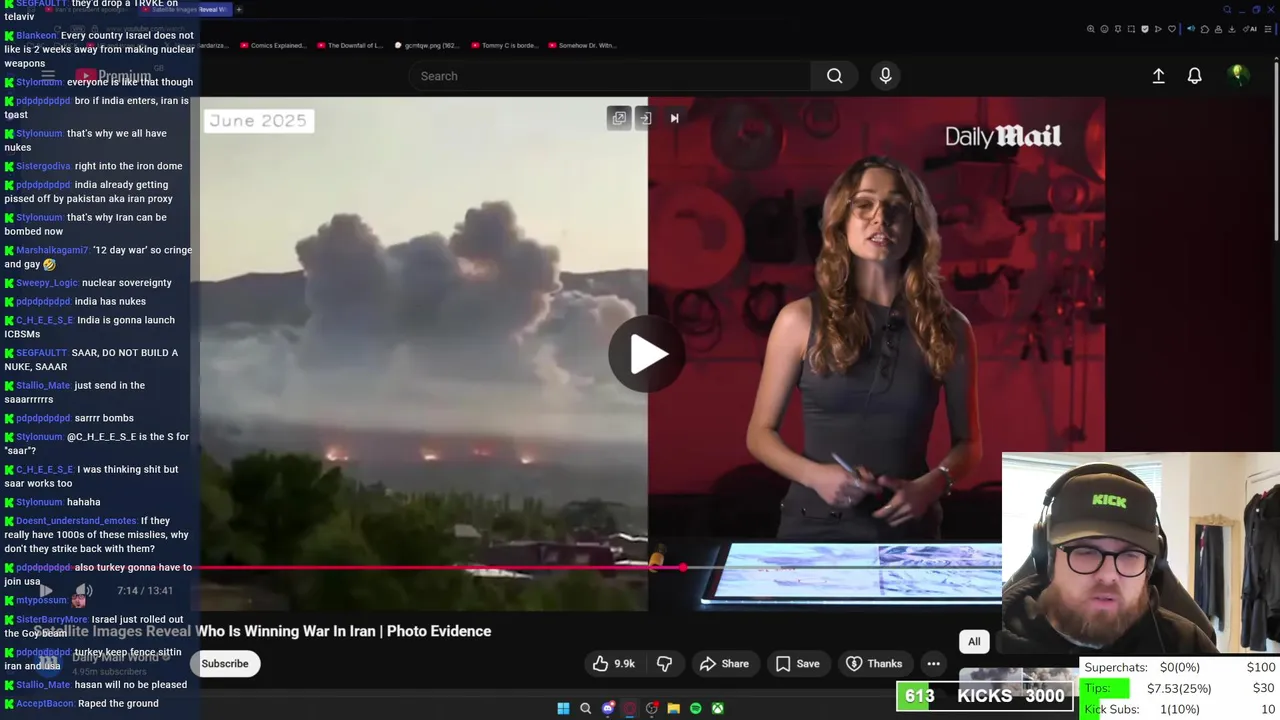Subscribe to the Daily Mail World channel
The width and height of the screenshot is (1280, 720).
tap(225, 663)
